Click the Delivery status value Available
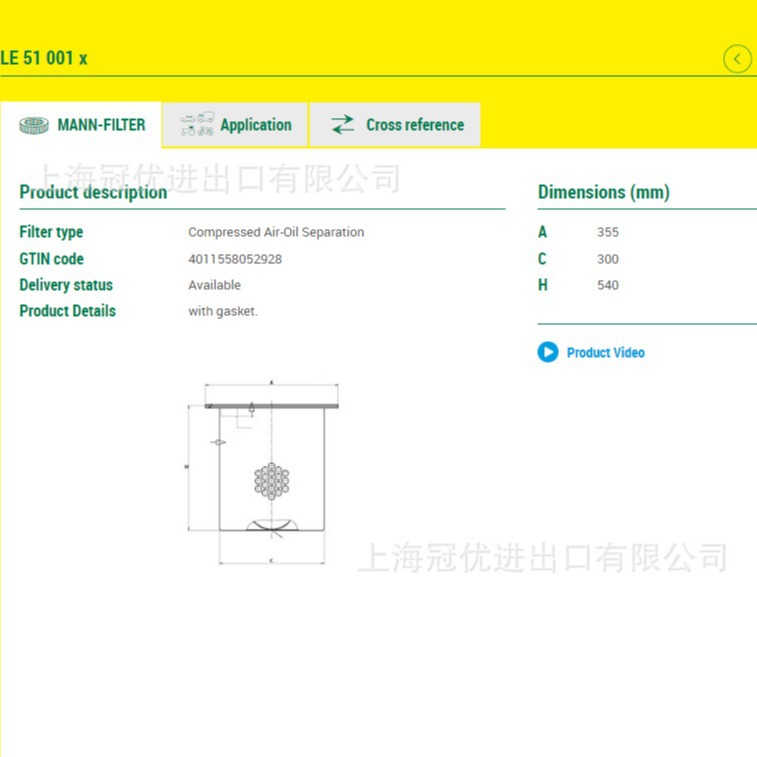The height and width of the screenshot is (757, 757). tap(214, 285)
